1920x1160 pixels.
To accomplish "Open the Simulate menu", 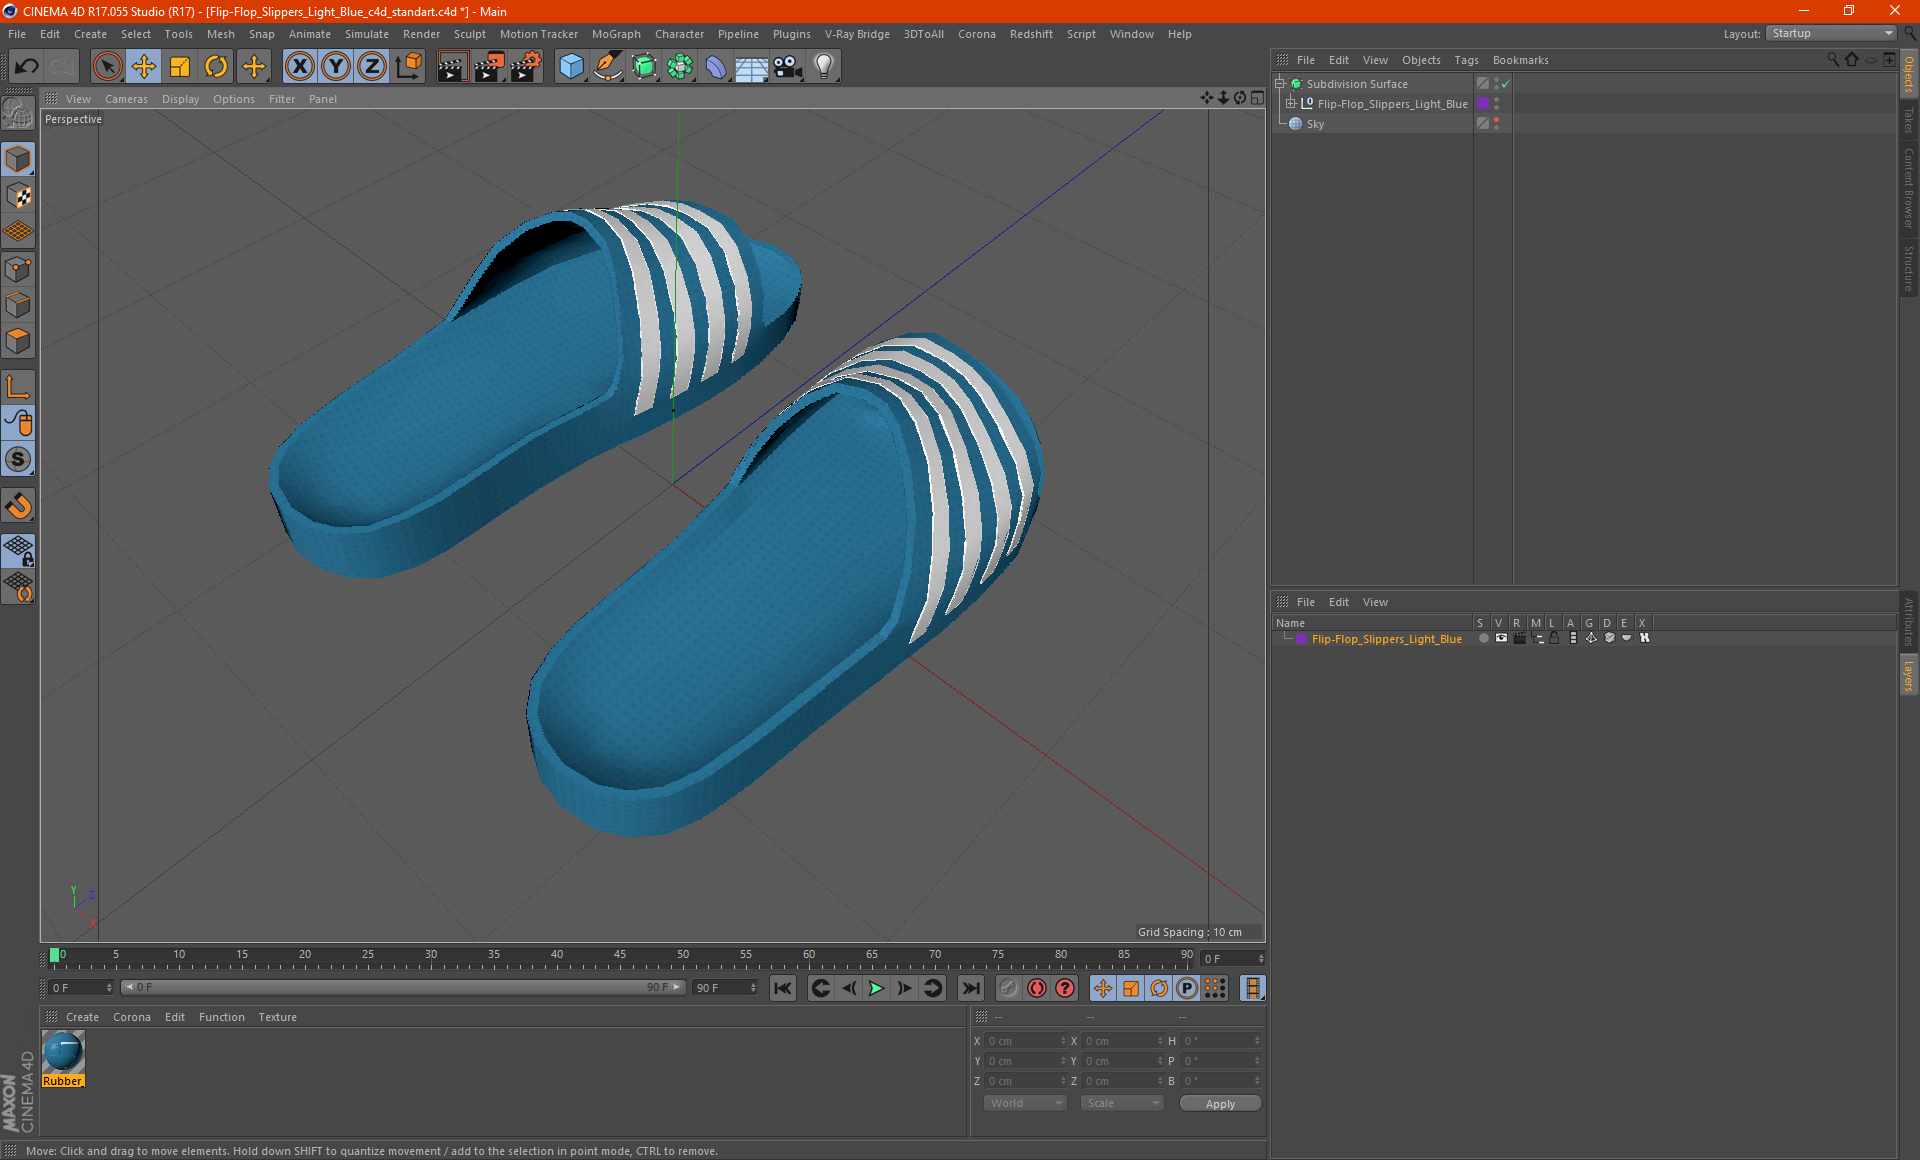I will coord(367,34).
